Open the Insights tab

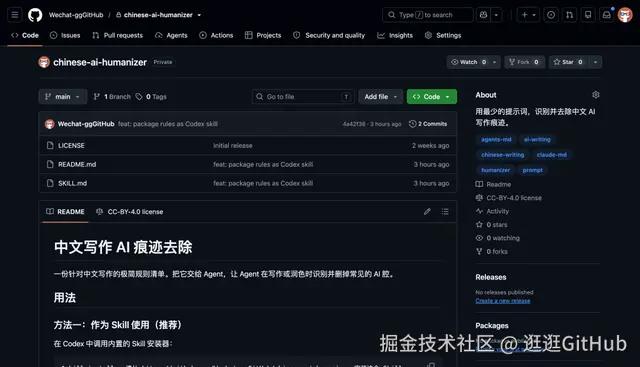[395, 36]
